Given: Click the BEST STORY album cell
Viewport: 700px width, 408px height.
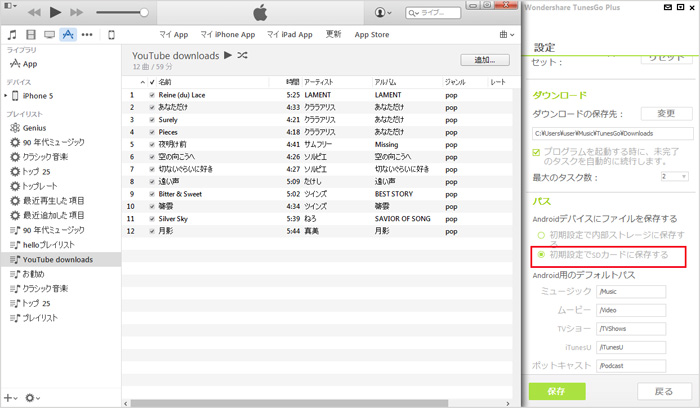Looking at the screenshot, I should [x=394, y=194].
